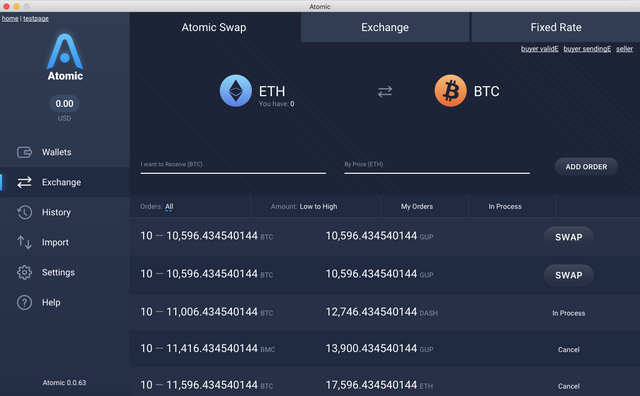Open Wallets via the wallet icon
The image size is (640, 396).
click(24, 152)
